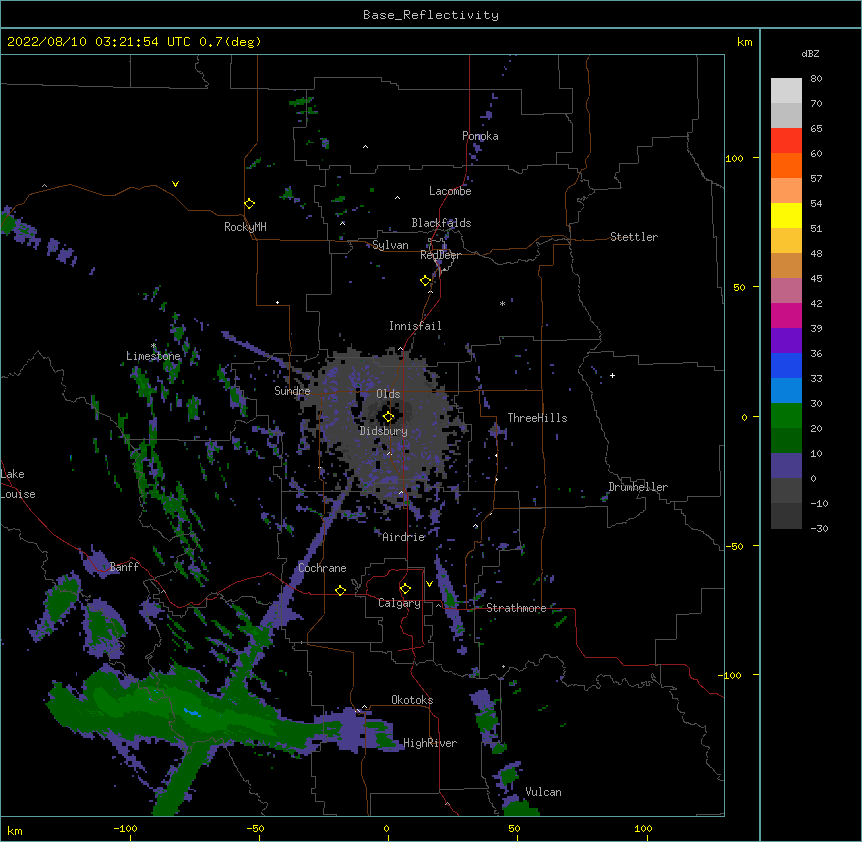Click the yellow diamond marker above the Calgary label
The image size is (862, 842).
click(405, 589)
